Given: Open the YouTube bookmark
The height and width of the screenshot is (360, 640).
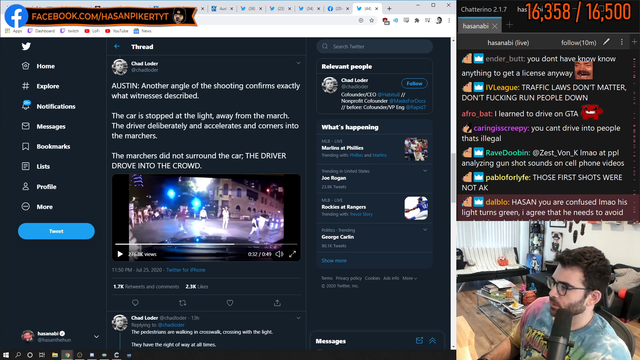Looking at the screenshot, I should click(x=116, y=31).
